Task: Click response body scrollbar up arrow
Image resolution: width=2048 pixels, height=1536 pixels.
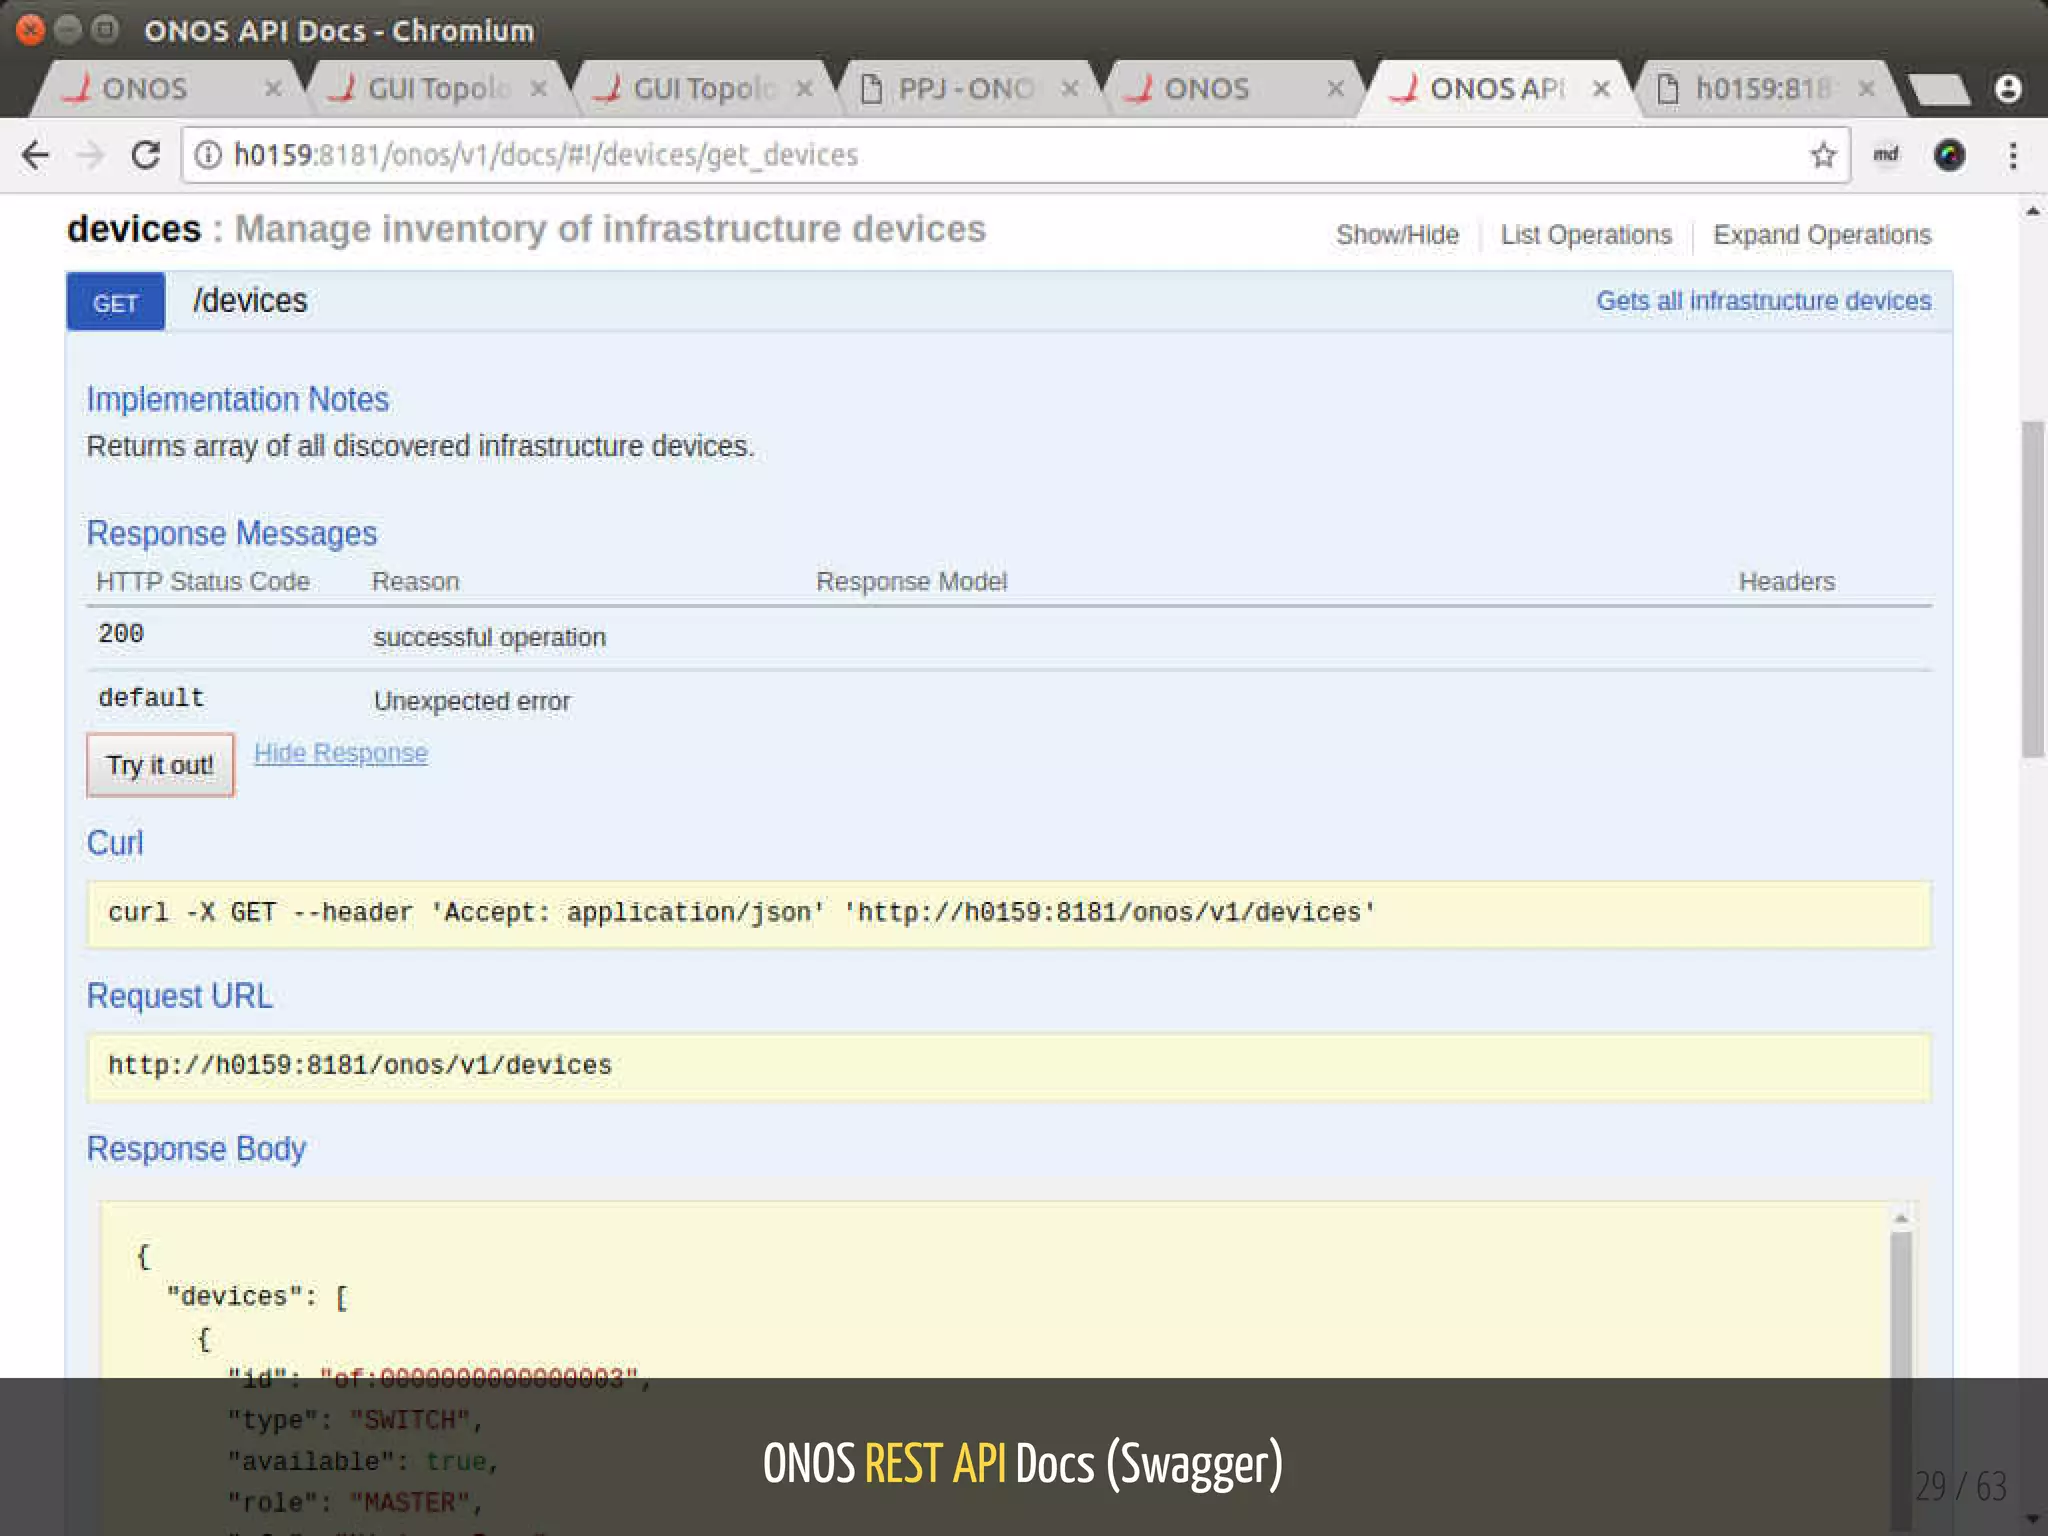Action: [1901, 1217]
